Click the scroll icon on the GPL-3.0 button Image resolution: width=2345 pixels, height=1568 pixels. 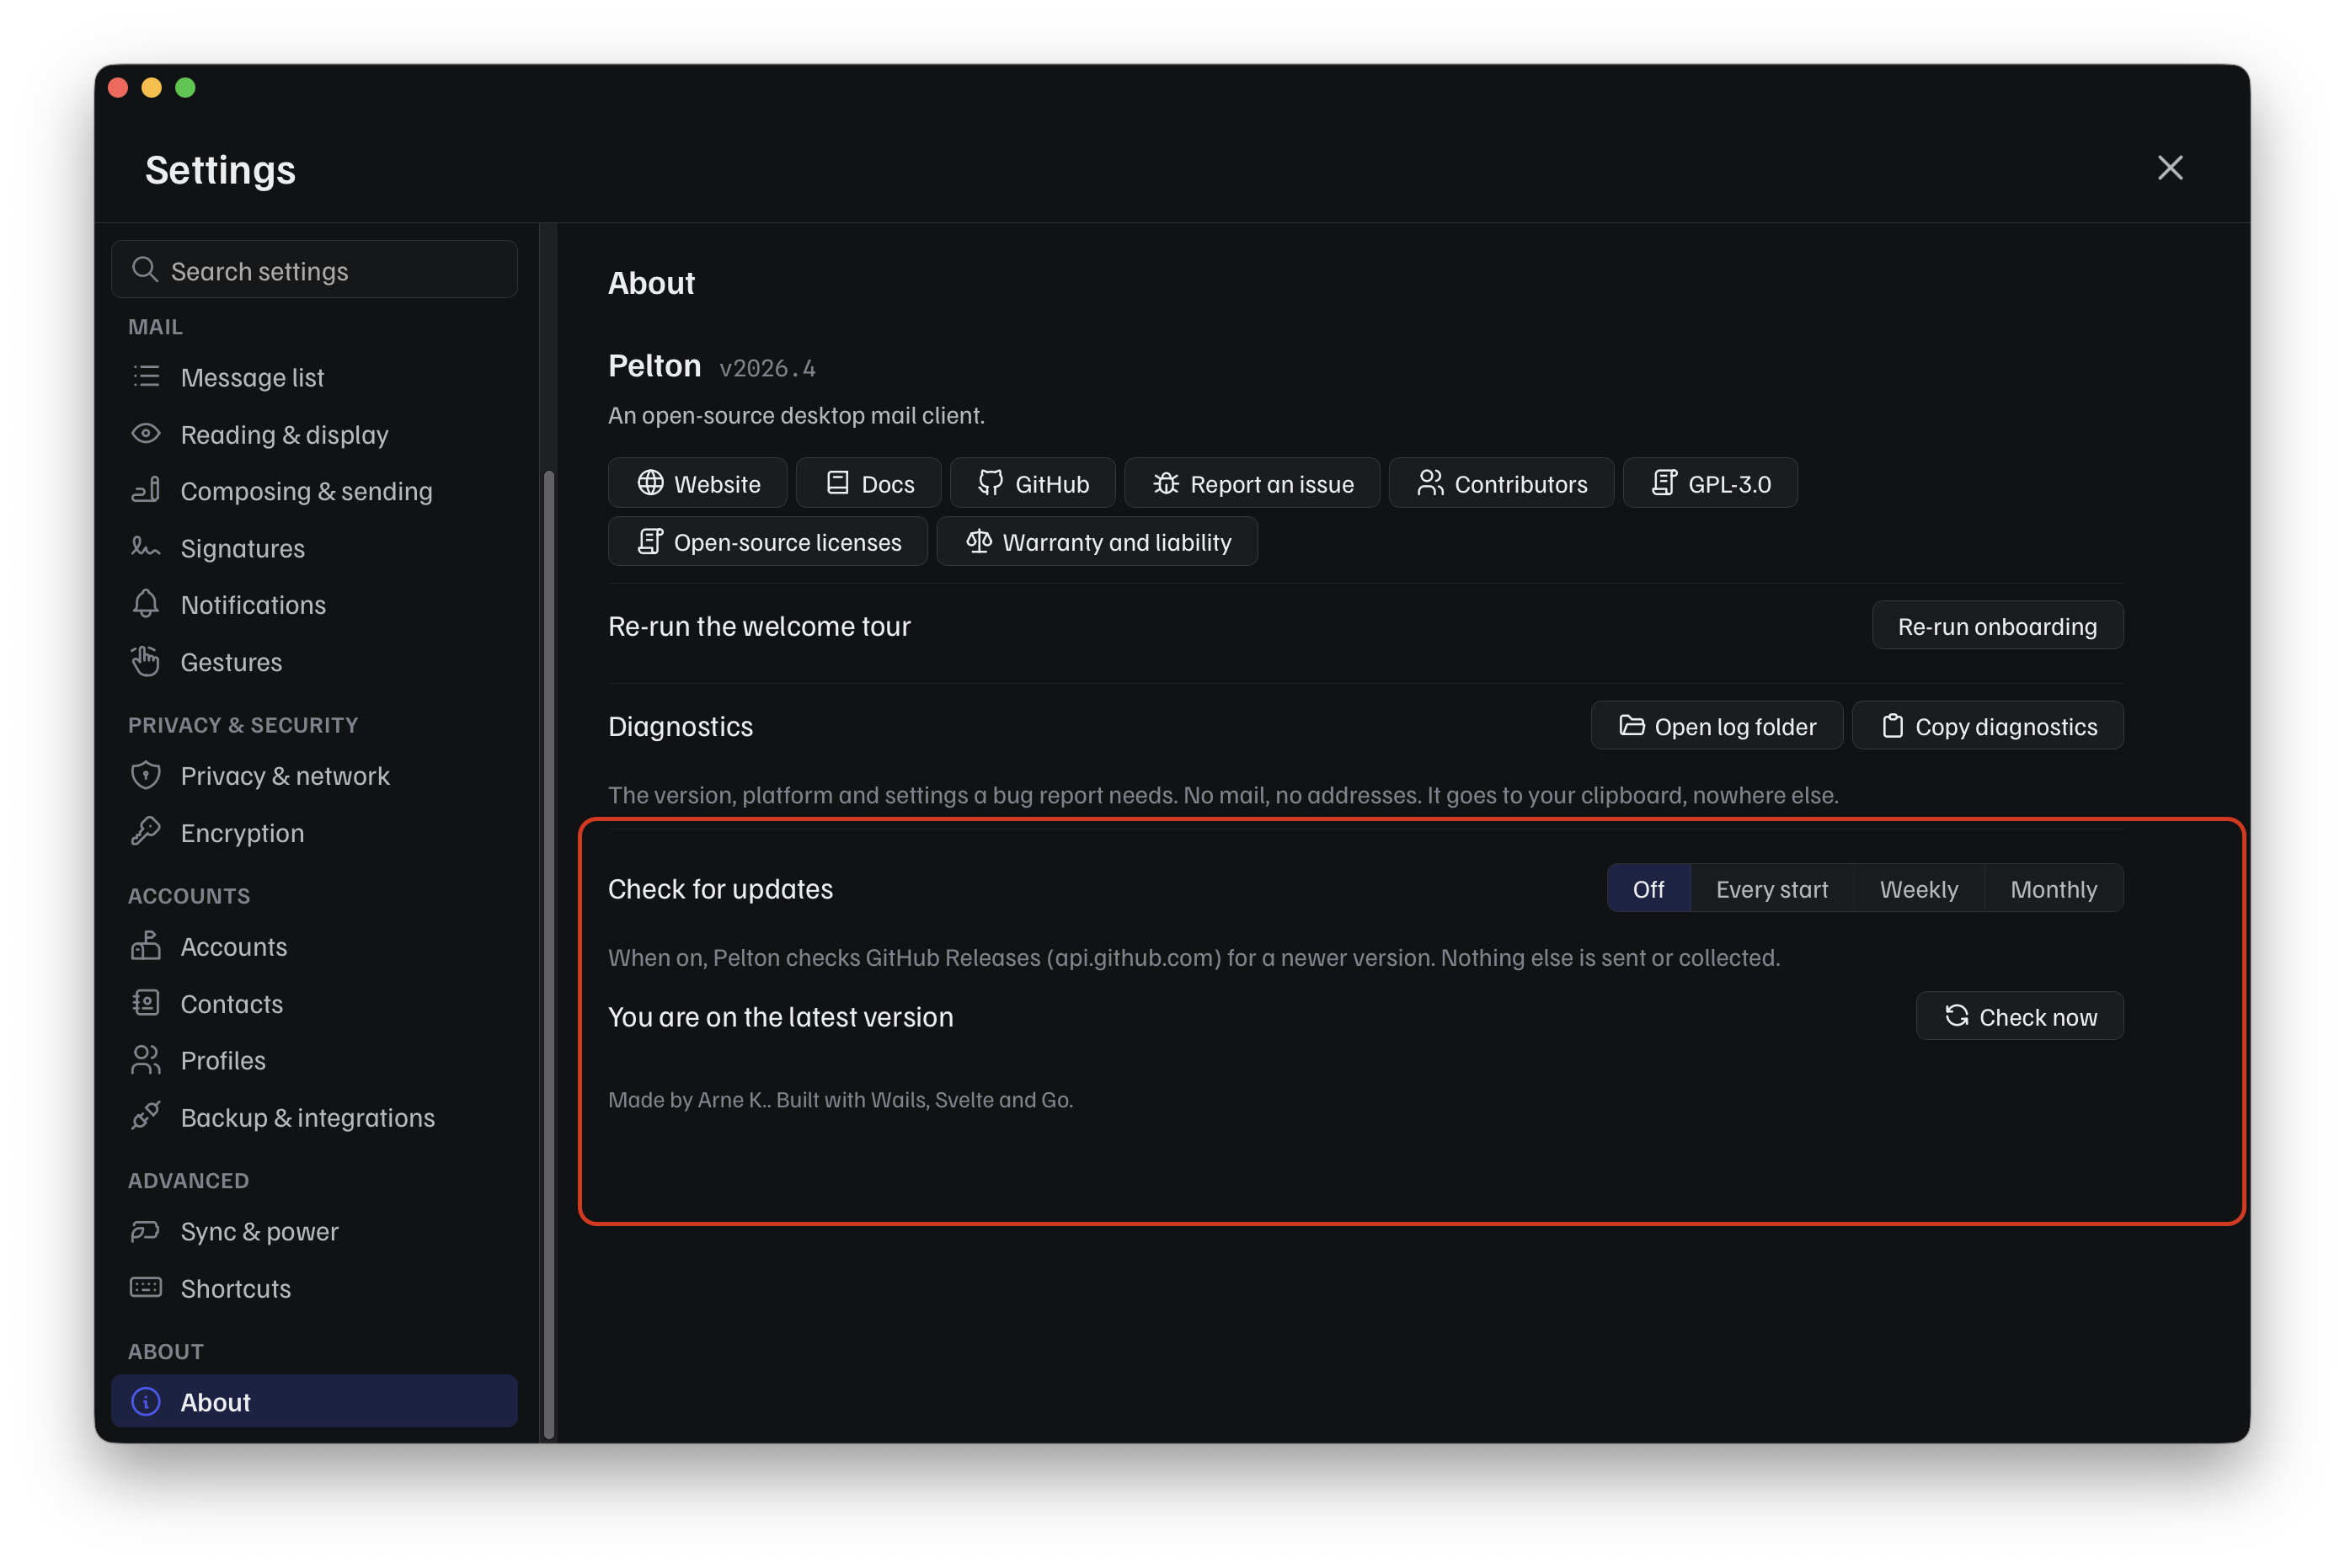tap(1664, 483)
